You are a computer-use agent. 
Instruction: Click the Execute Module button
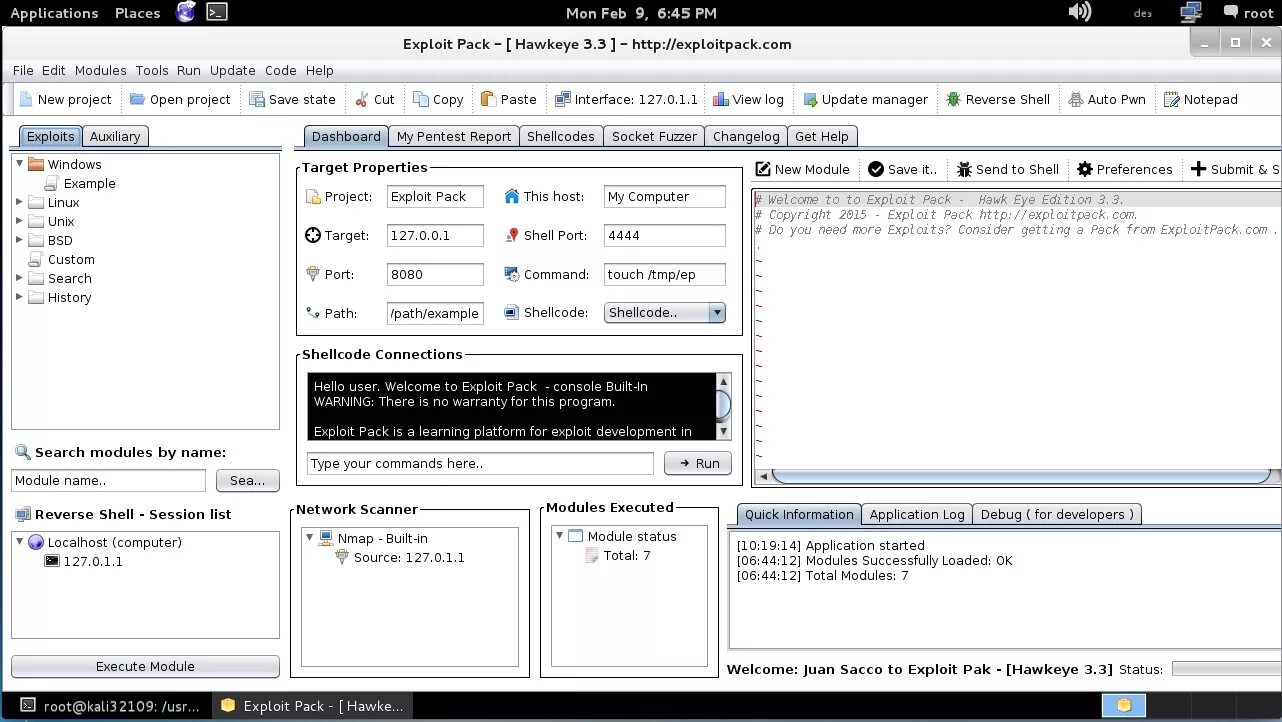145,666
